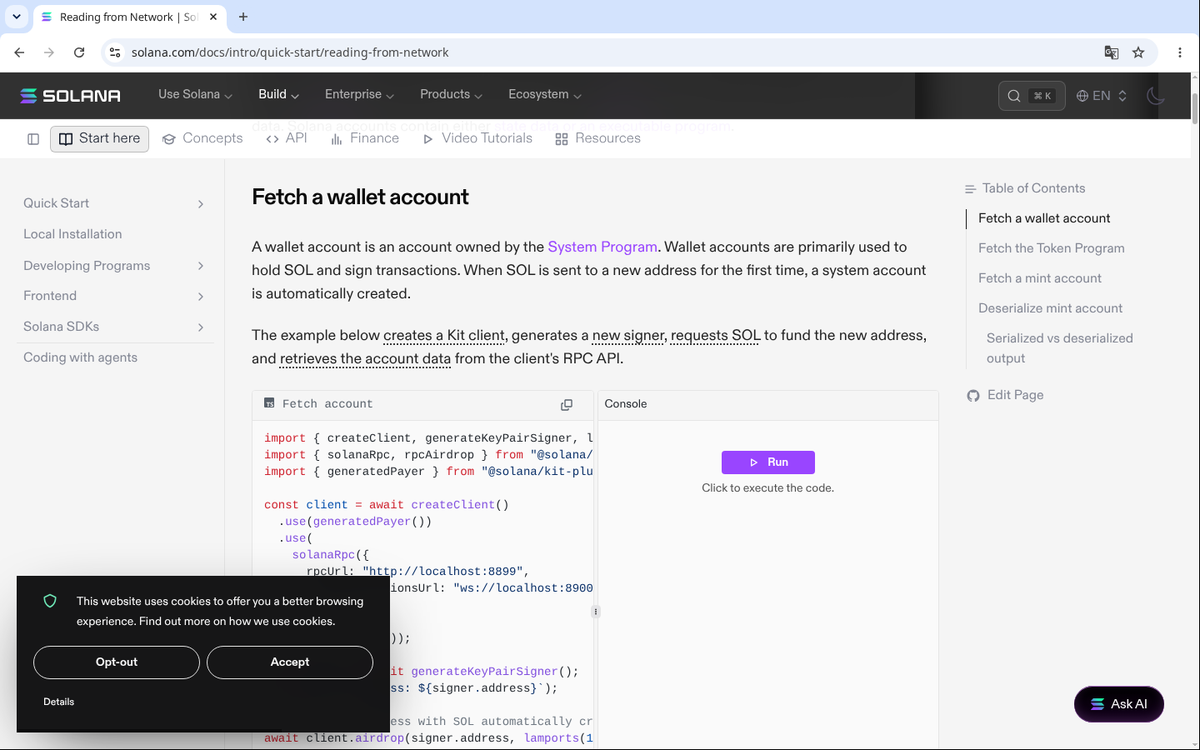This screenshot has height=750, width=1200.
Task: Open Coding with agents in the sidebar
Action: point(80,357)
